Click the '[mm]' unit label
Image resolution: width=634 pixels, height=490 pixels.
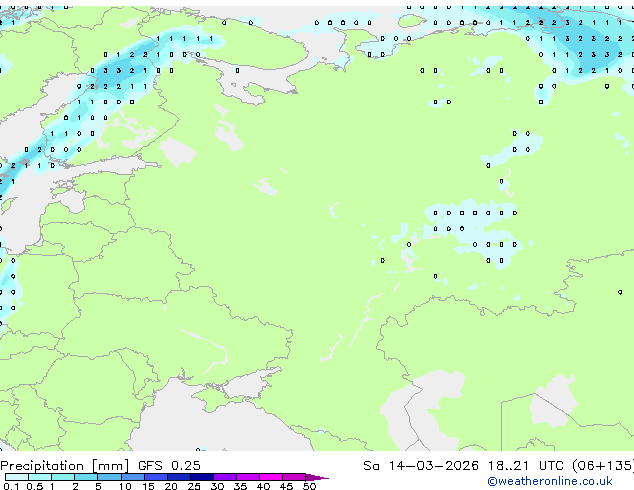click(x=110, y=466)
